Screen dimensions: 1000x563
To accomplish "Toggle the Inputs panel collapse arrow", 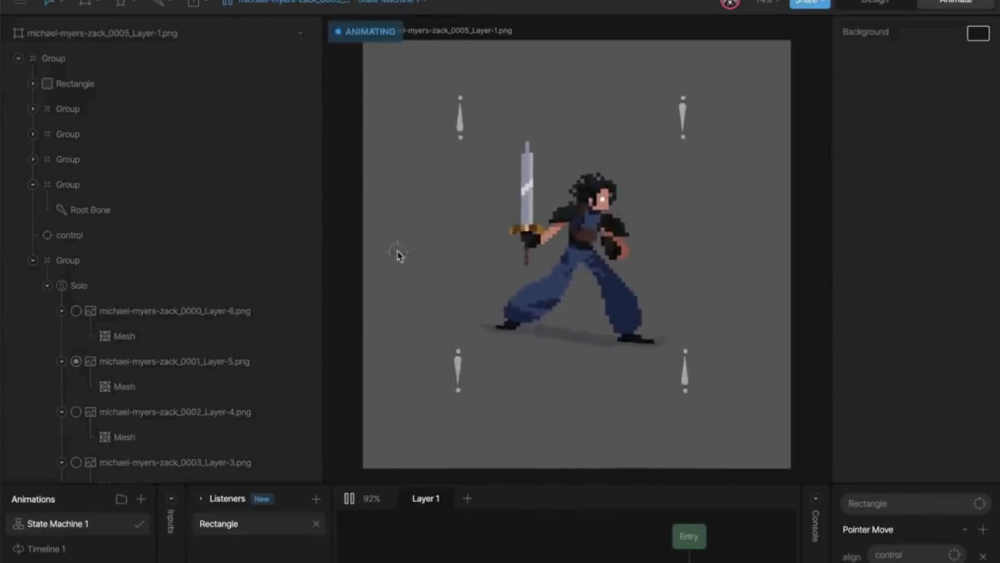I will [x=171, y=499].
